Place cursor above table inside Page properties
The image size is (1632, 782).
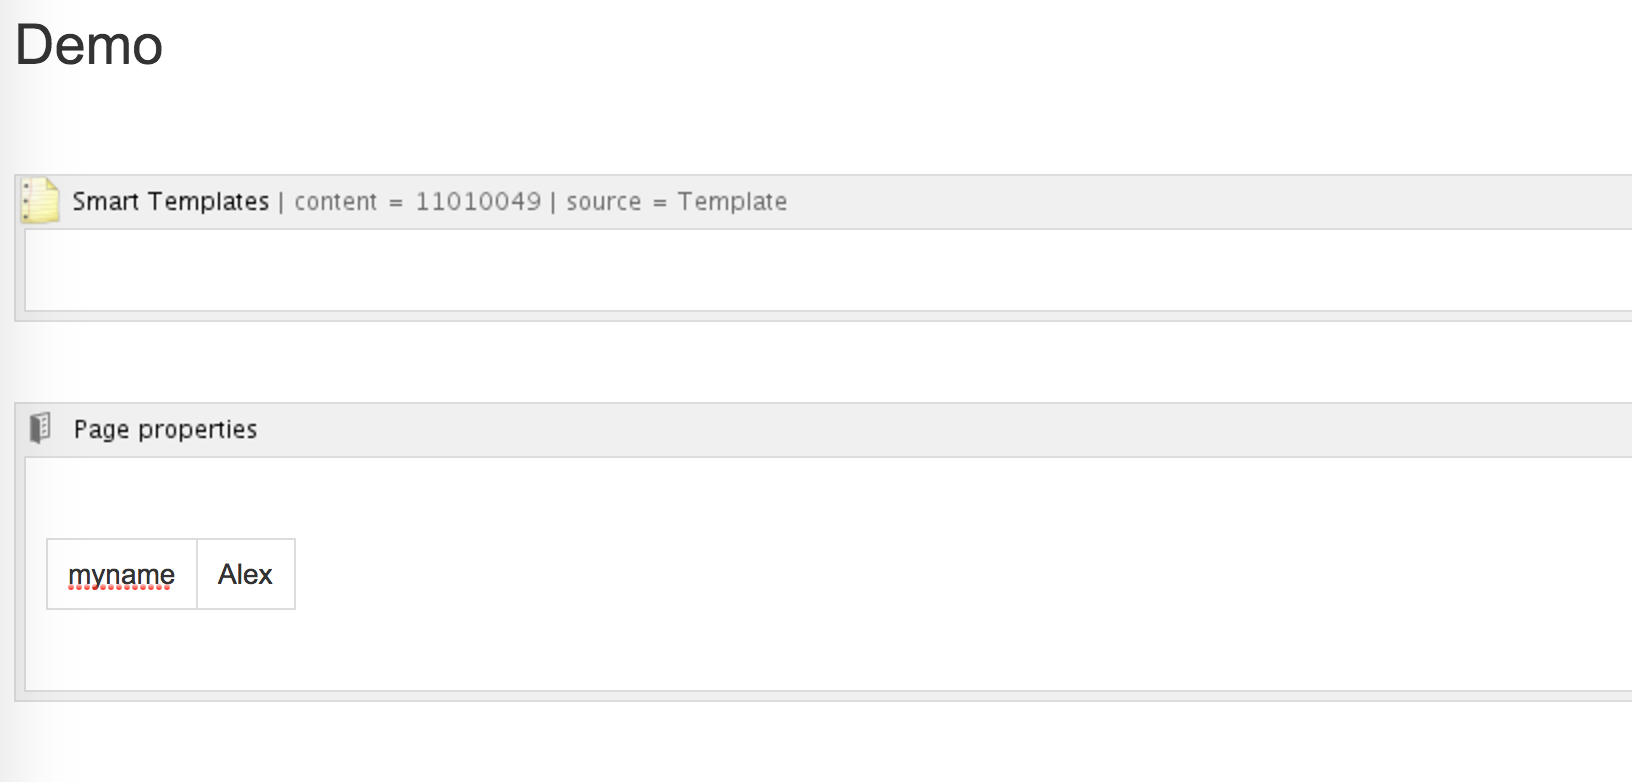click(x=828, y=498)
